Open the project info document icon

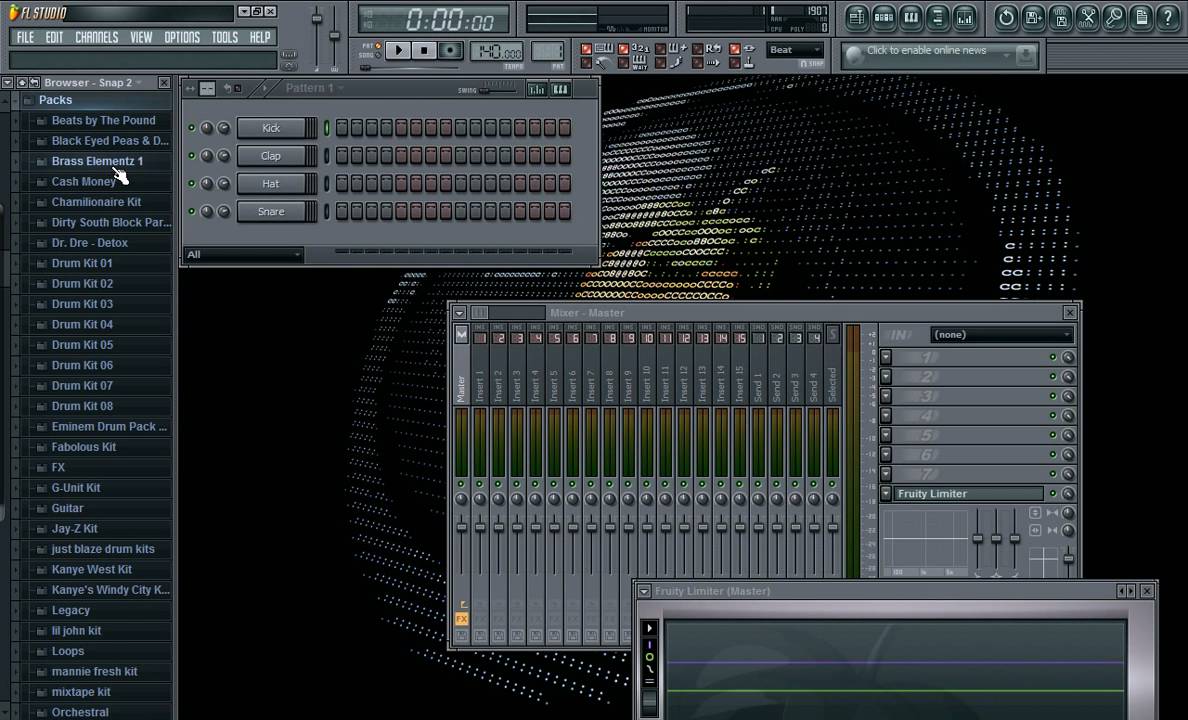(1142, 17)
